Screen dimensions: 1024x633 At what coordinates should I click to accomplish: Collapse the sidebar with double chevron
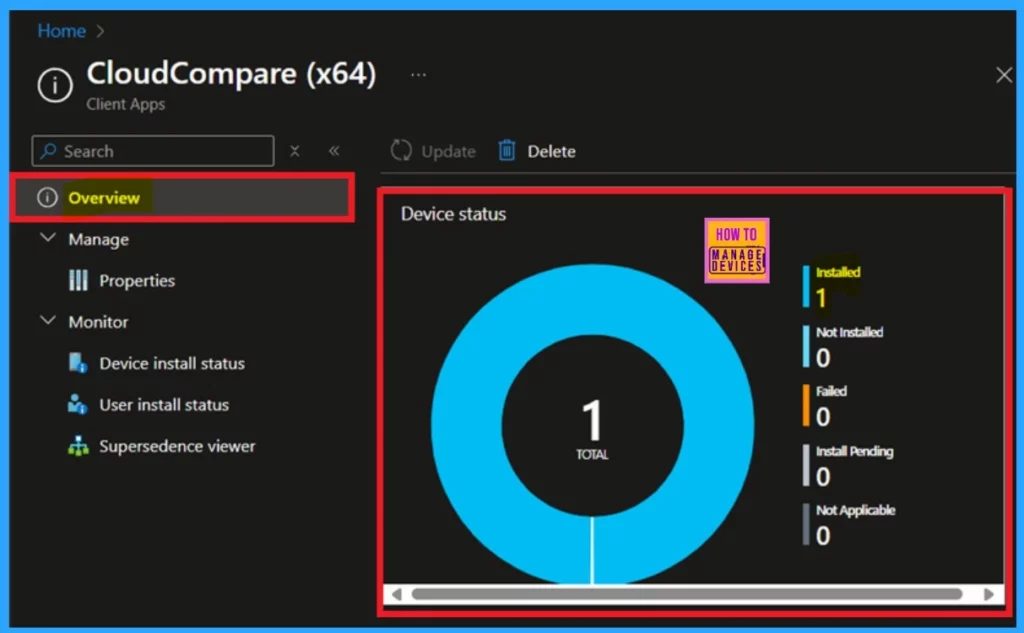coord(334,151)
